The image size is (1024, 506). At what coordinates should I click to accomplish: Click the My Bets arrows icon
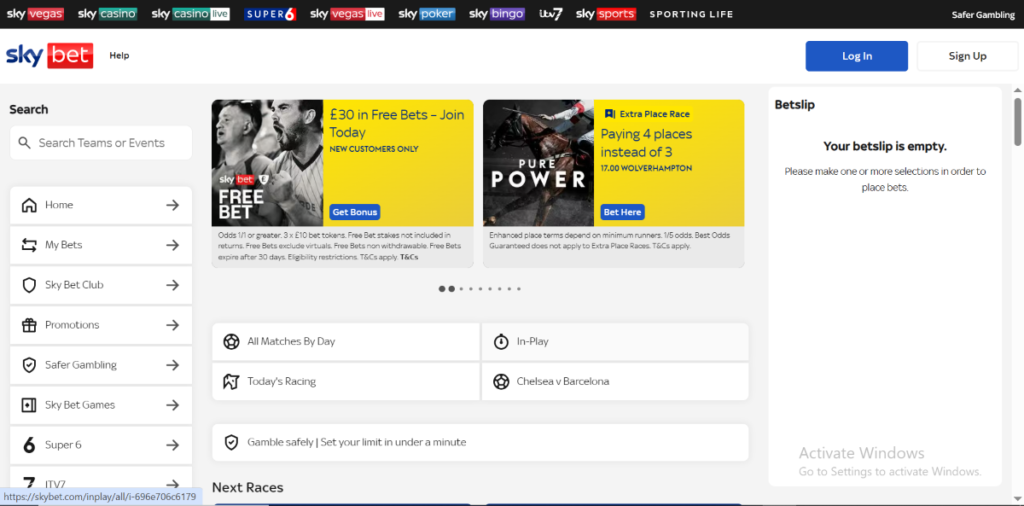click(29, 245)
